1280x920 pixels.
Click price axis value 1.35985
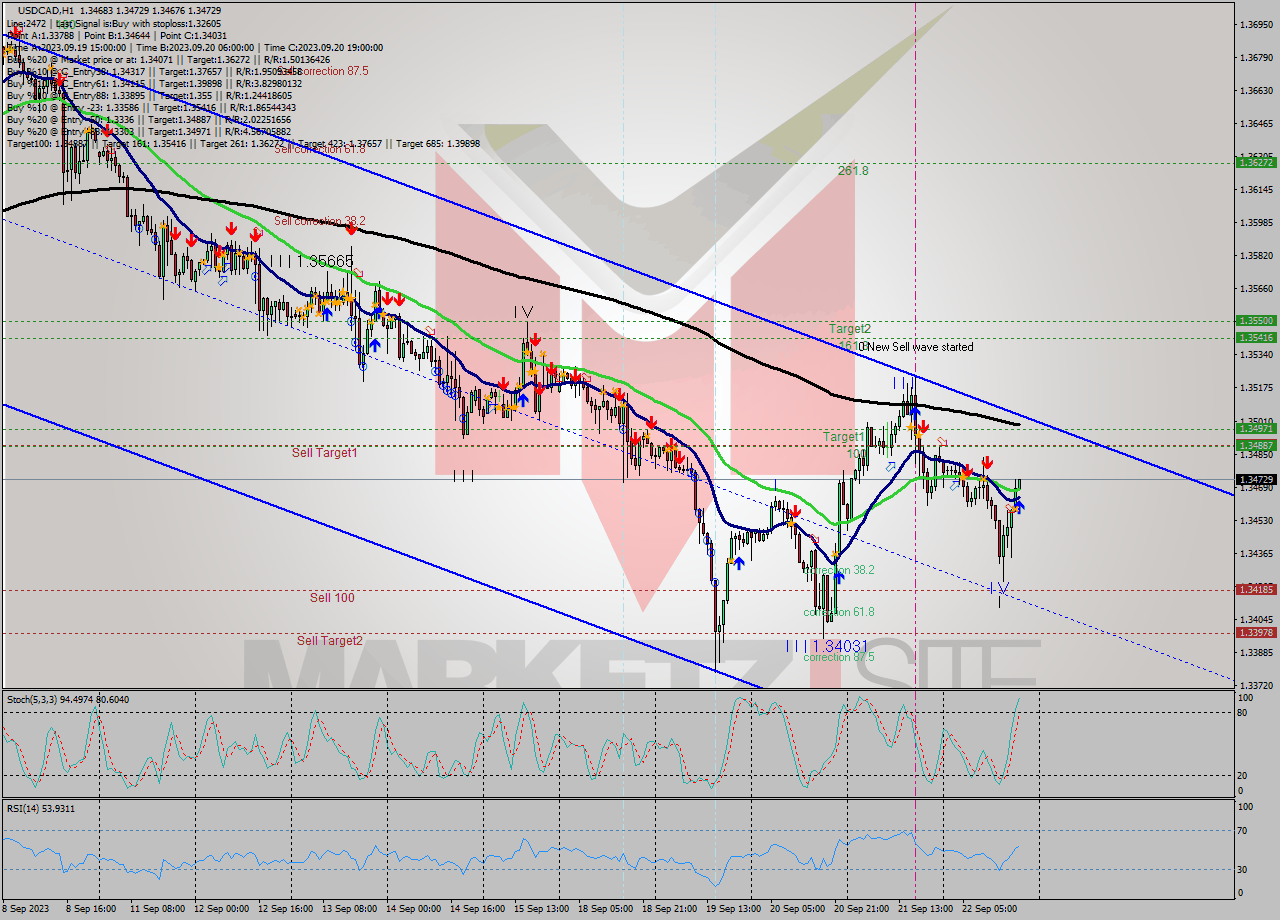1257,222
